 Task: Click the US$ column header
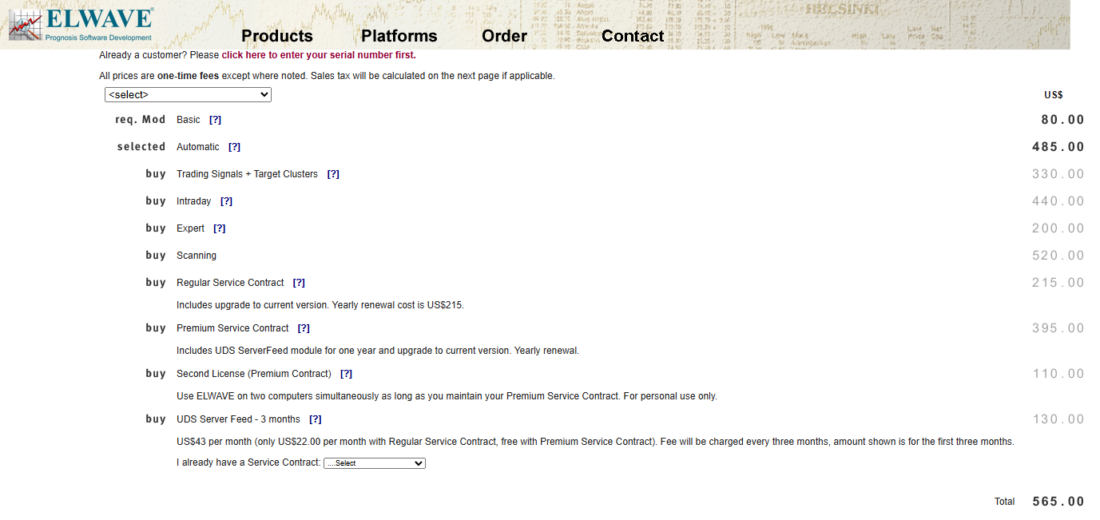click(1053, 95)
